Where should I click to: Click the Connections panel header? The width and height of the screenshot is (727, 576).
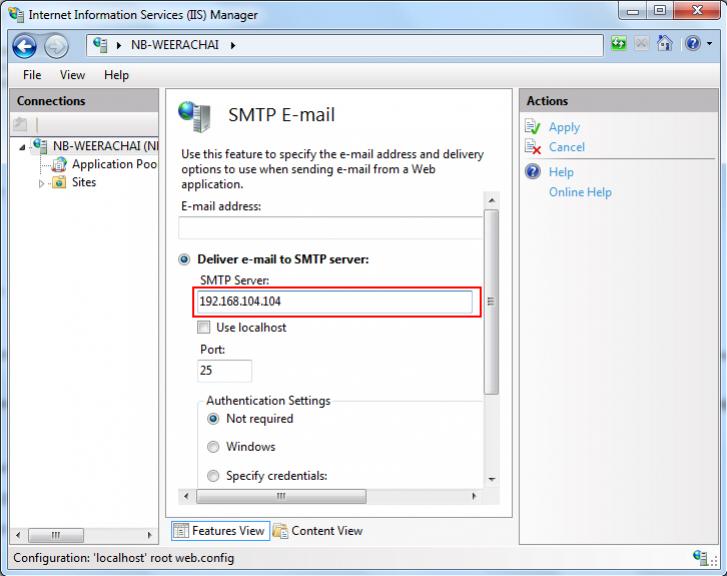(84, 101)
